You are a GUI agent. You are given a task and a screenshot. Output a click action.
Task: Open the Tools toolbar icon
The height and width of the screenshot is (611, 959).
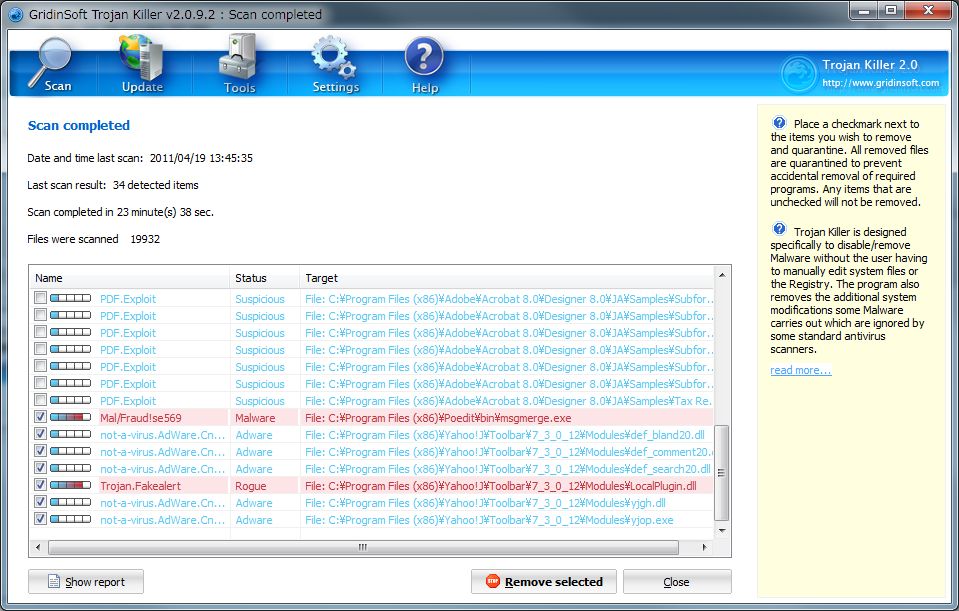(239, 58)
